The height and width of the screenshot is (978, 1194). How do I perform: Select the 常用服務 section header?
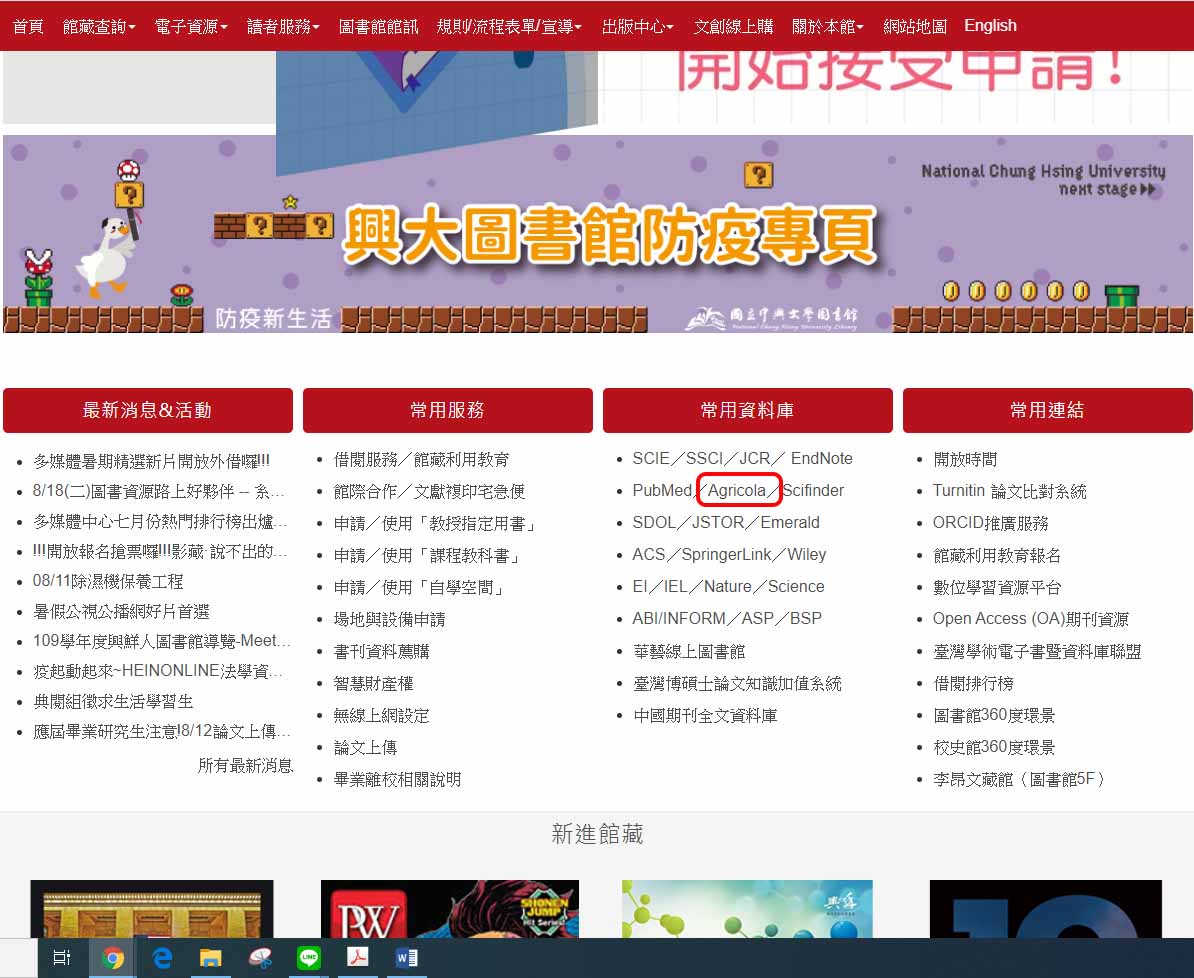[x=448, y=411]
